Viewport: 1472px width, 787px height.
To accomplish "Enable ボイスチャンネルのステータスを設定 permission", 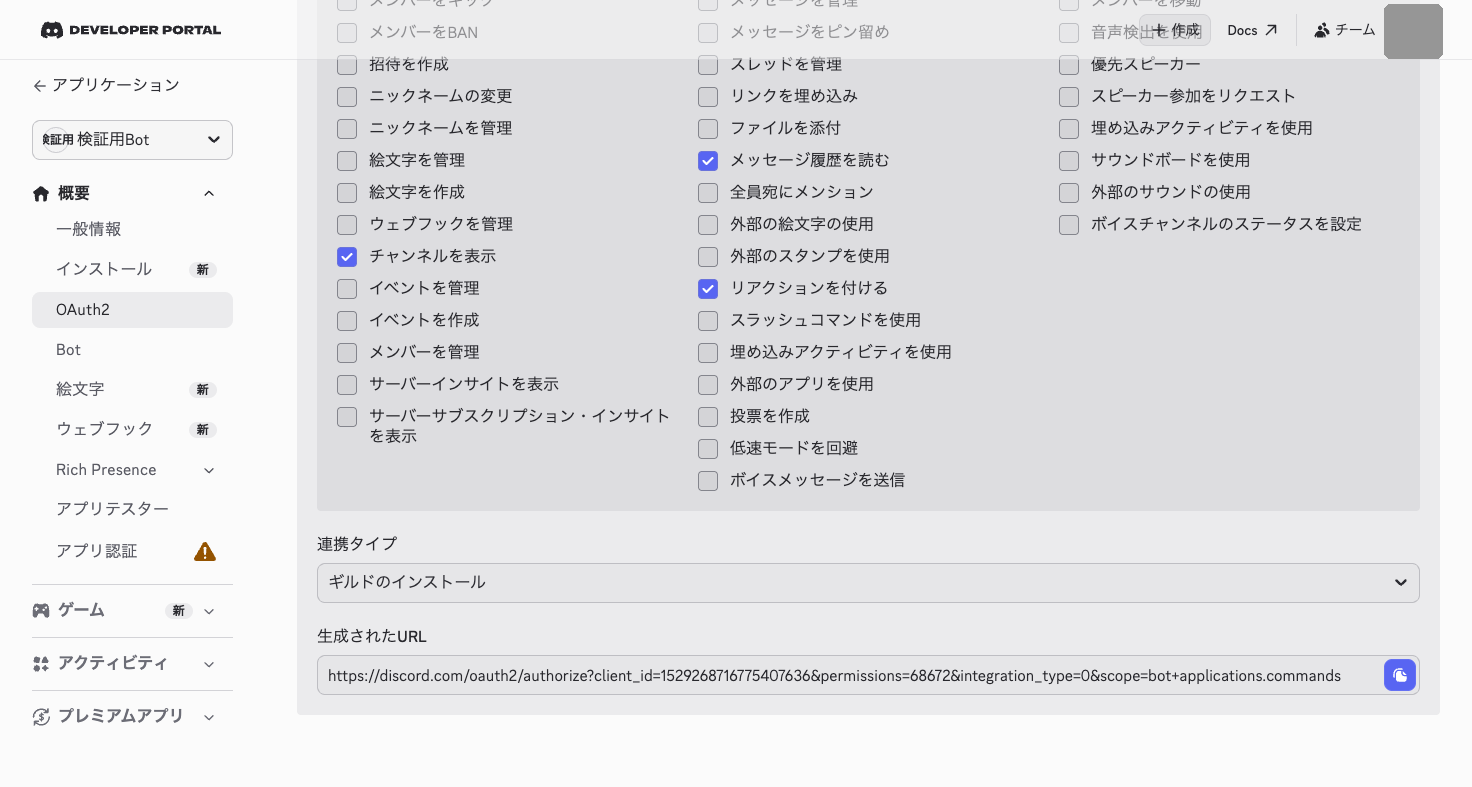I will coord(1069,224).
